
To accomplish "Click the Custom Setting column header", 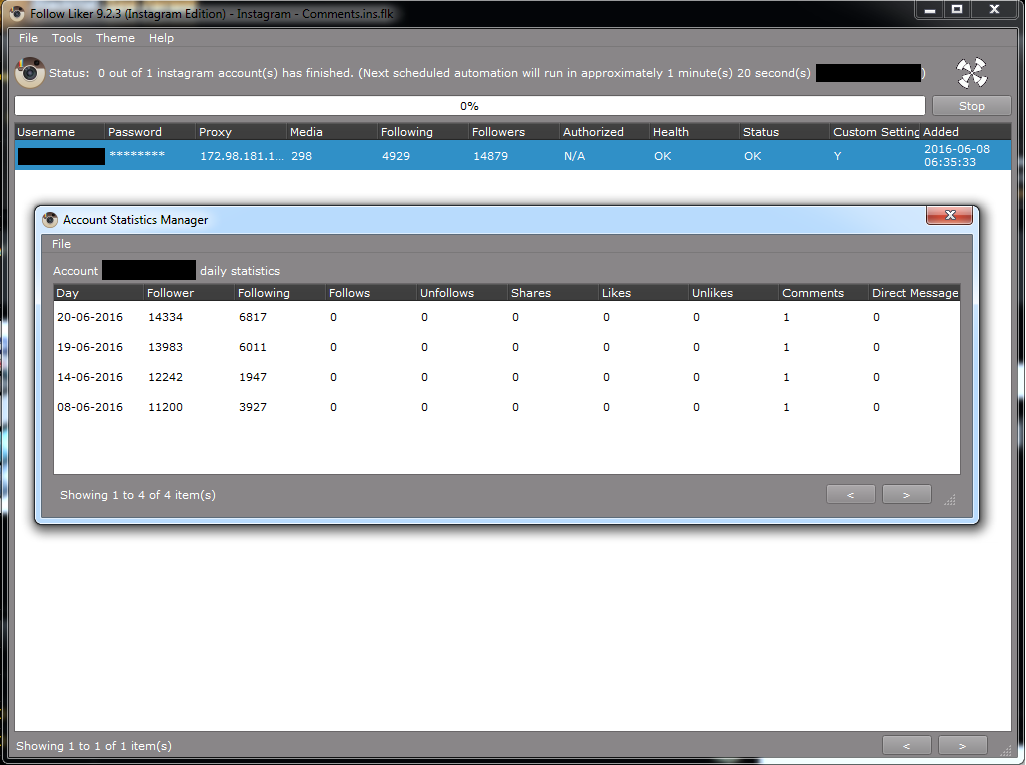I will click(875, 132).
